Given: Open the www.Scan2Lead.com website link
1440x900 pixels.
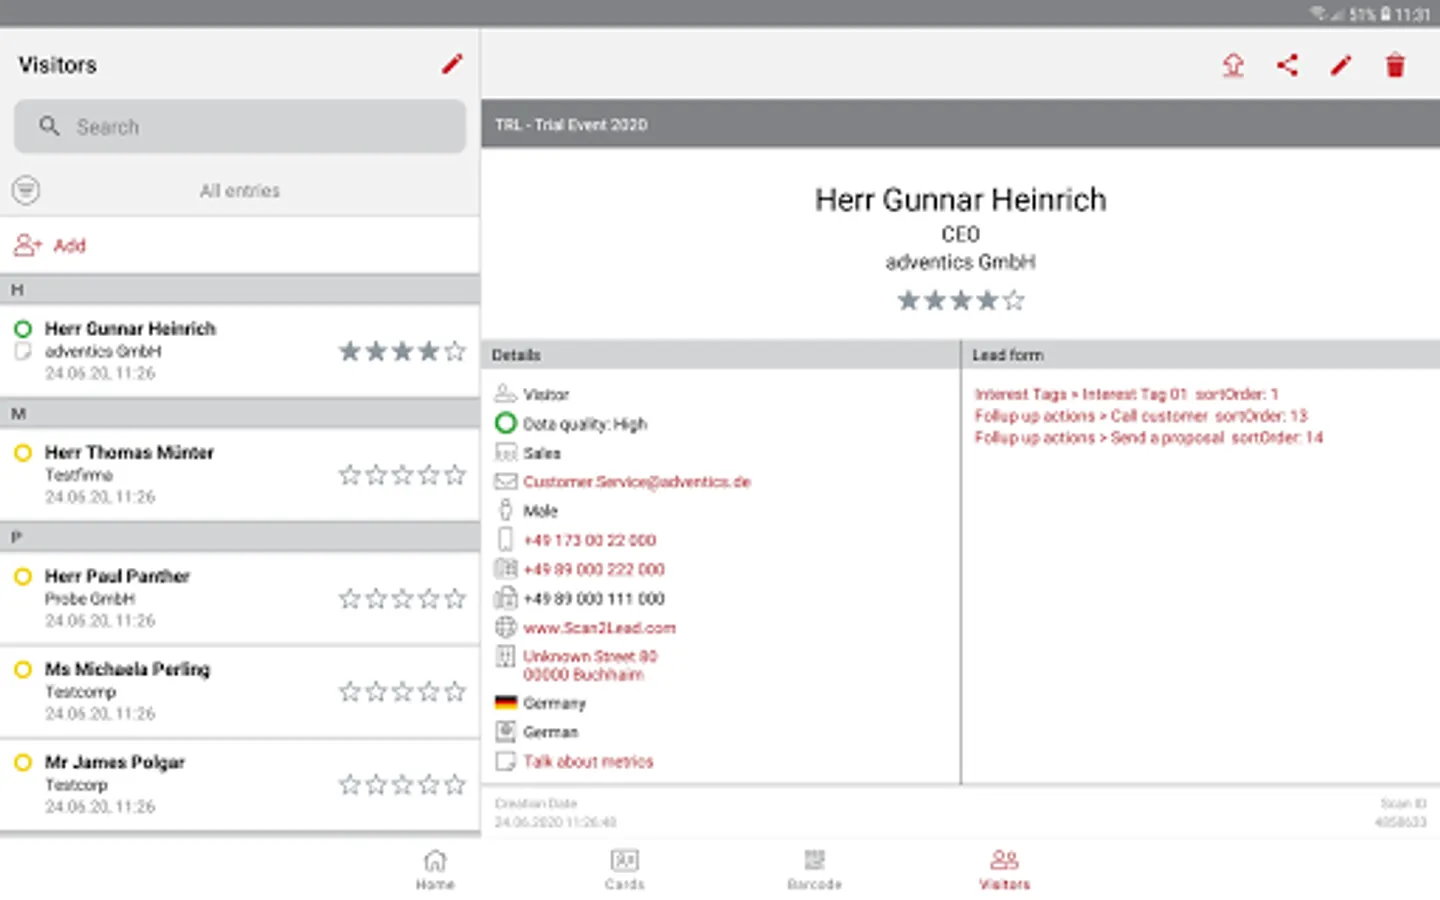Looking at the screenshot, I should click(599, 628).
